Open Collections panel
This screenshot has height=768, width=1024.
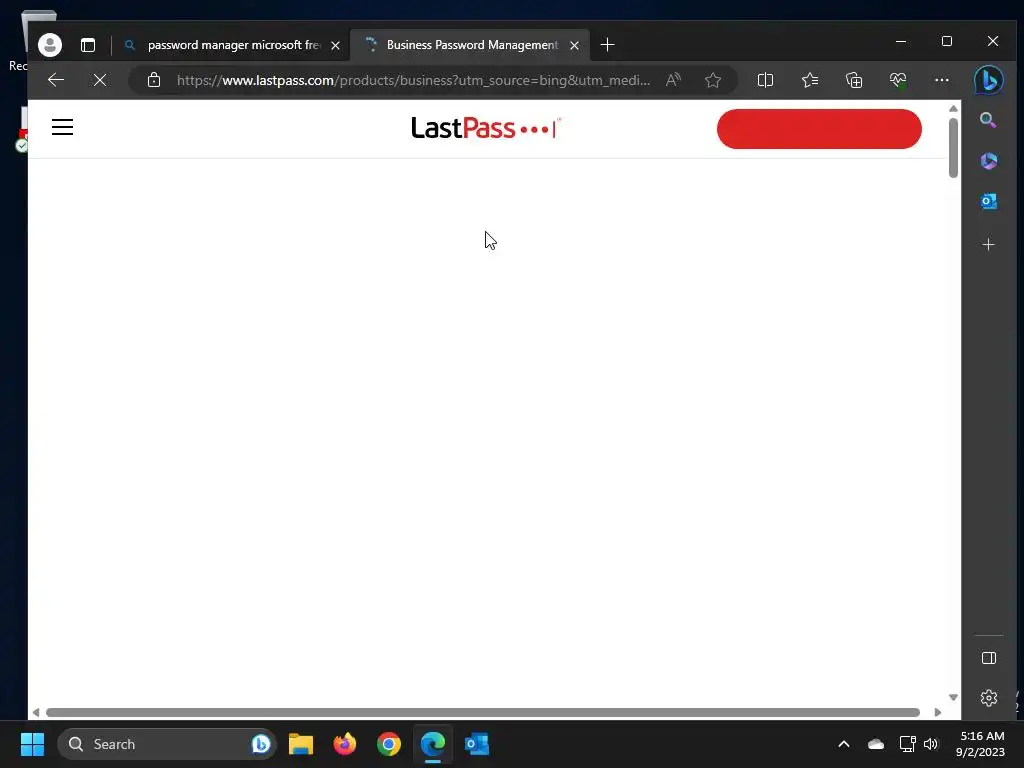854,80
